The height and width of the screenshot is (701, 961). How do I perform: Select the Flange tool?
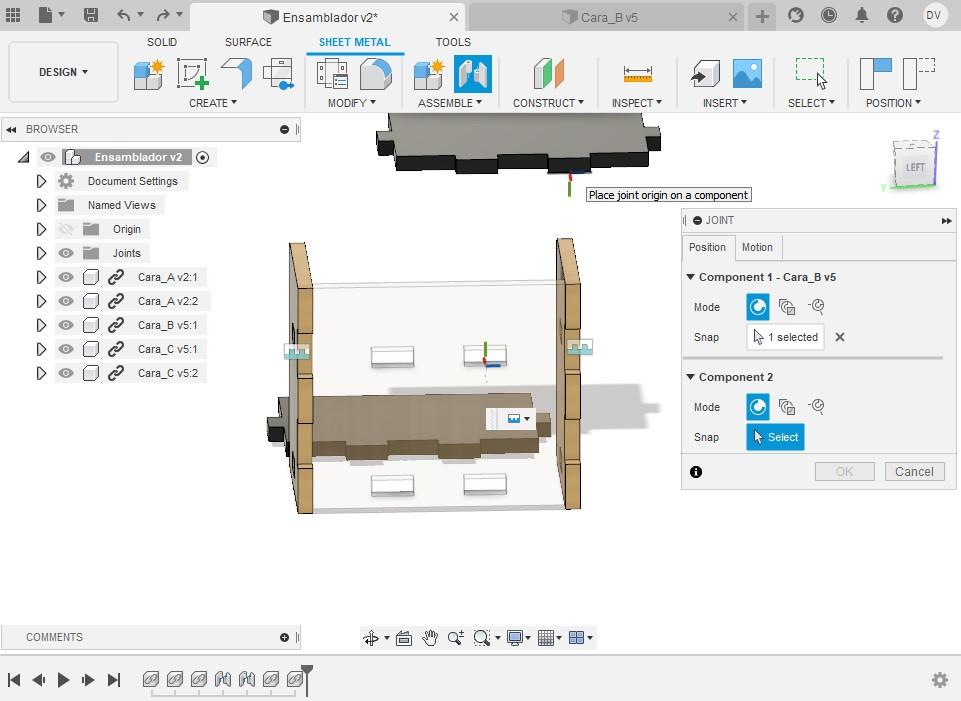pyautogui.click(x=237, y=74)
